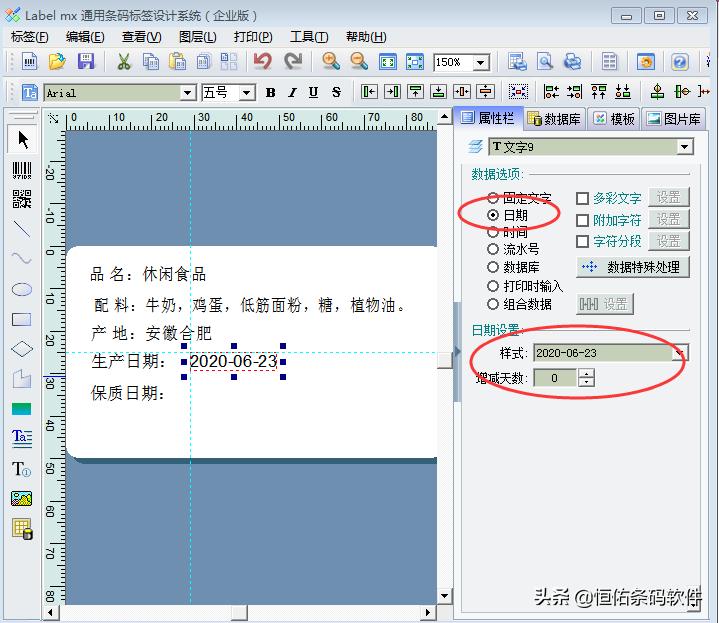
Task: Open the 150% zoom dropdown
Action: pyautogui.click(x=481, y=62)
